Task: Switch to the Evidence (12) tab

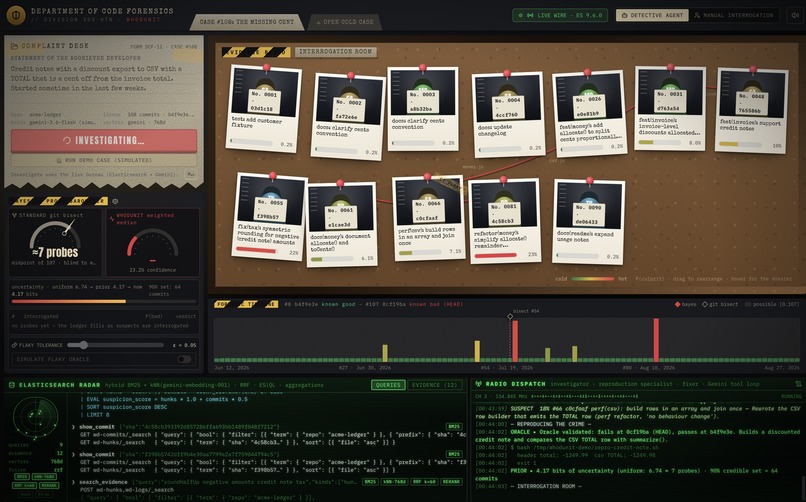Action: (434, 385)
